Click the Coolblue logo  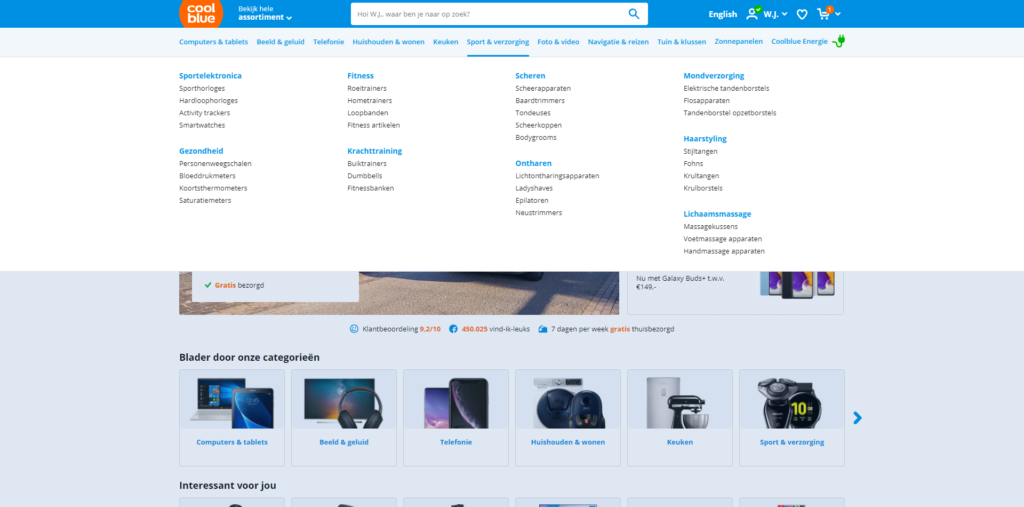click(x=201, y=13)
